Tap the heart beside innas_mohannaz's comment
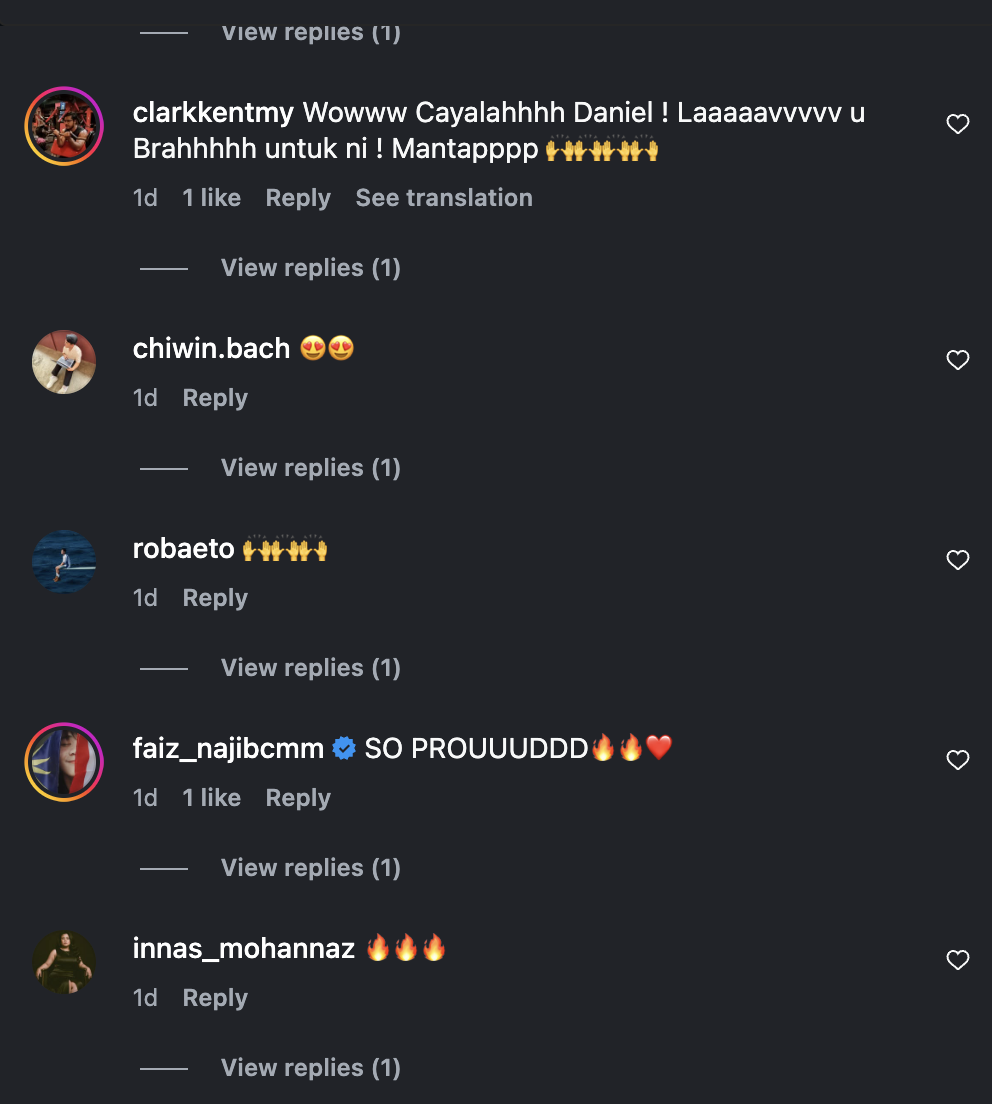The image size is (992, 1104). (958, 960)
